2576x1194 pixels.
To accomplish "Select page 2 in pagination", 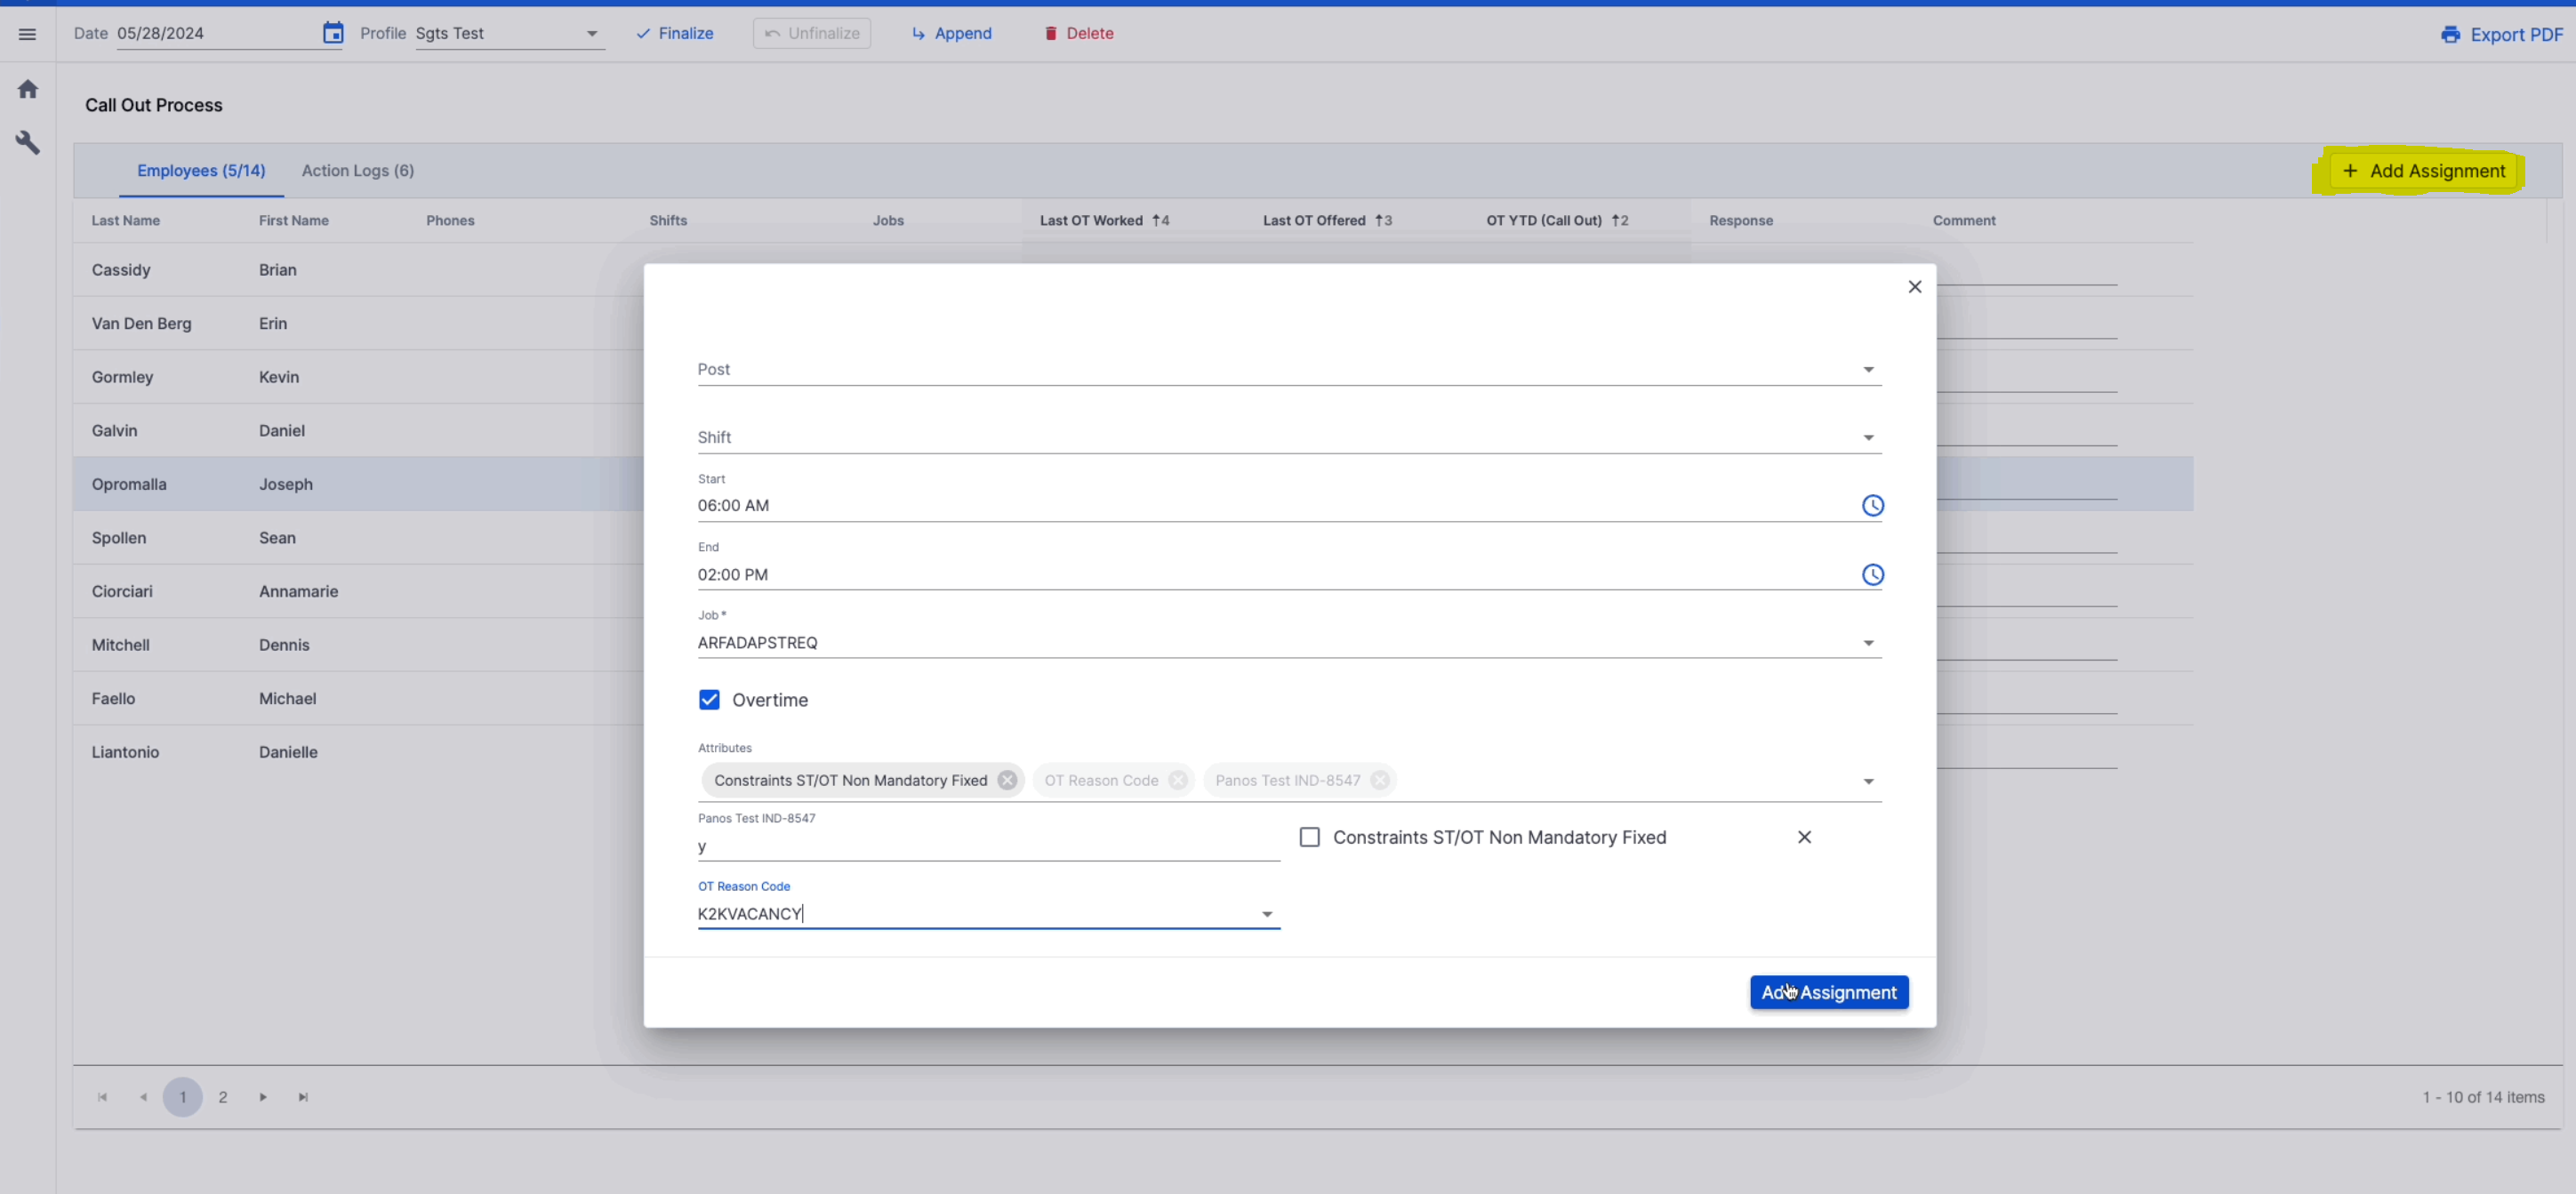I will coord(223,1097).
